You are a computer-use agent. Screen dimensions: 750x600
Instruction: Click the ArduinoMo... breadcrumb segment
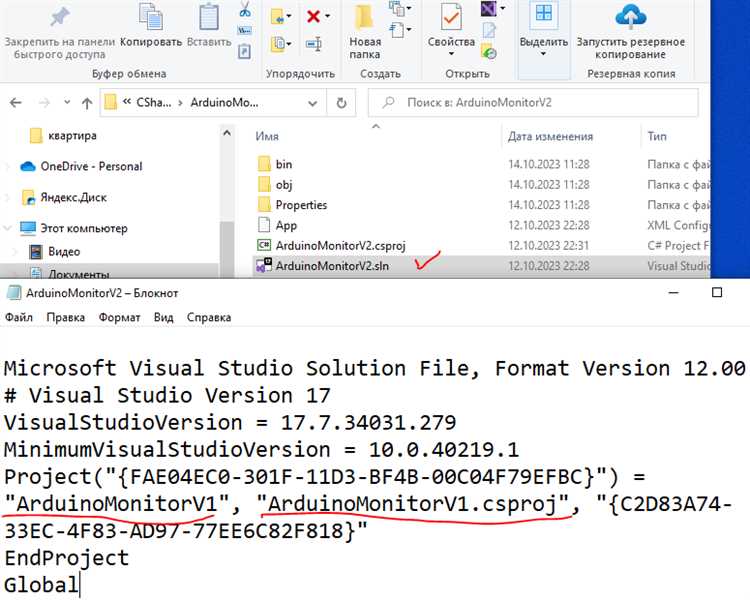point(224,102)
